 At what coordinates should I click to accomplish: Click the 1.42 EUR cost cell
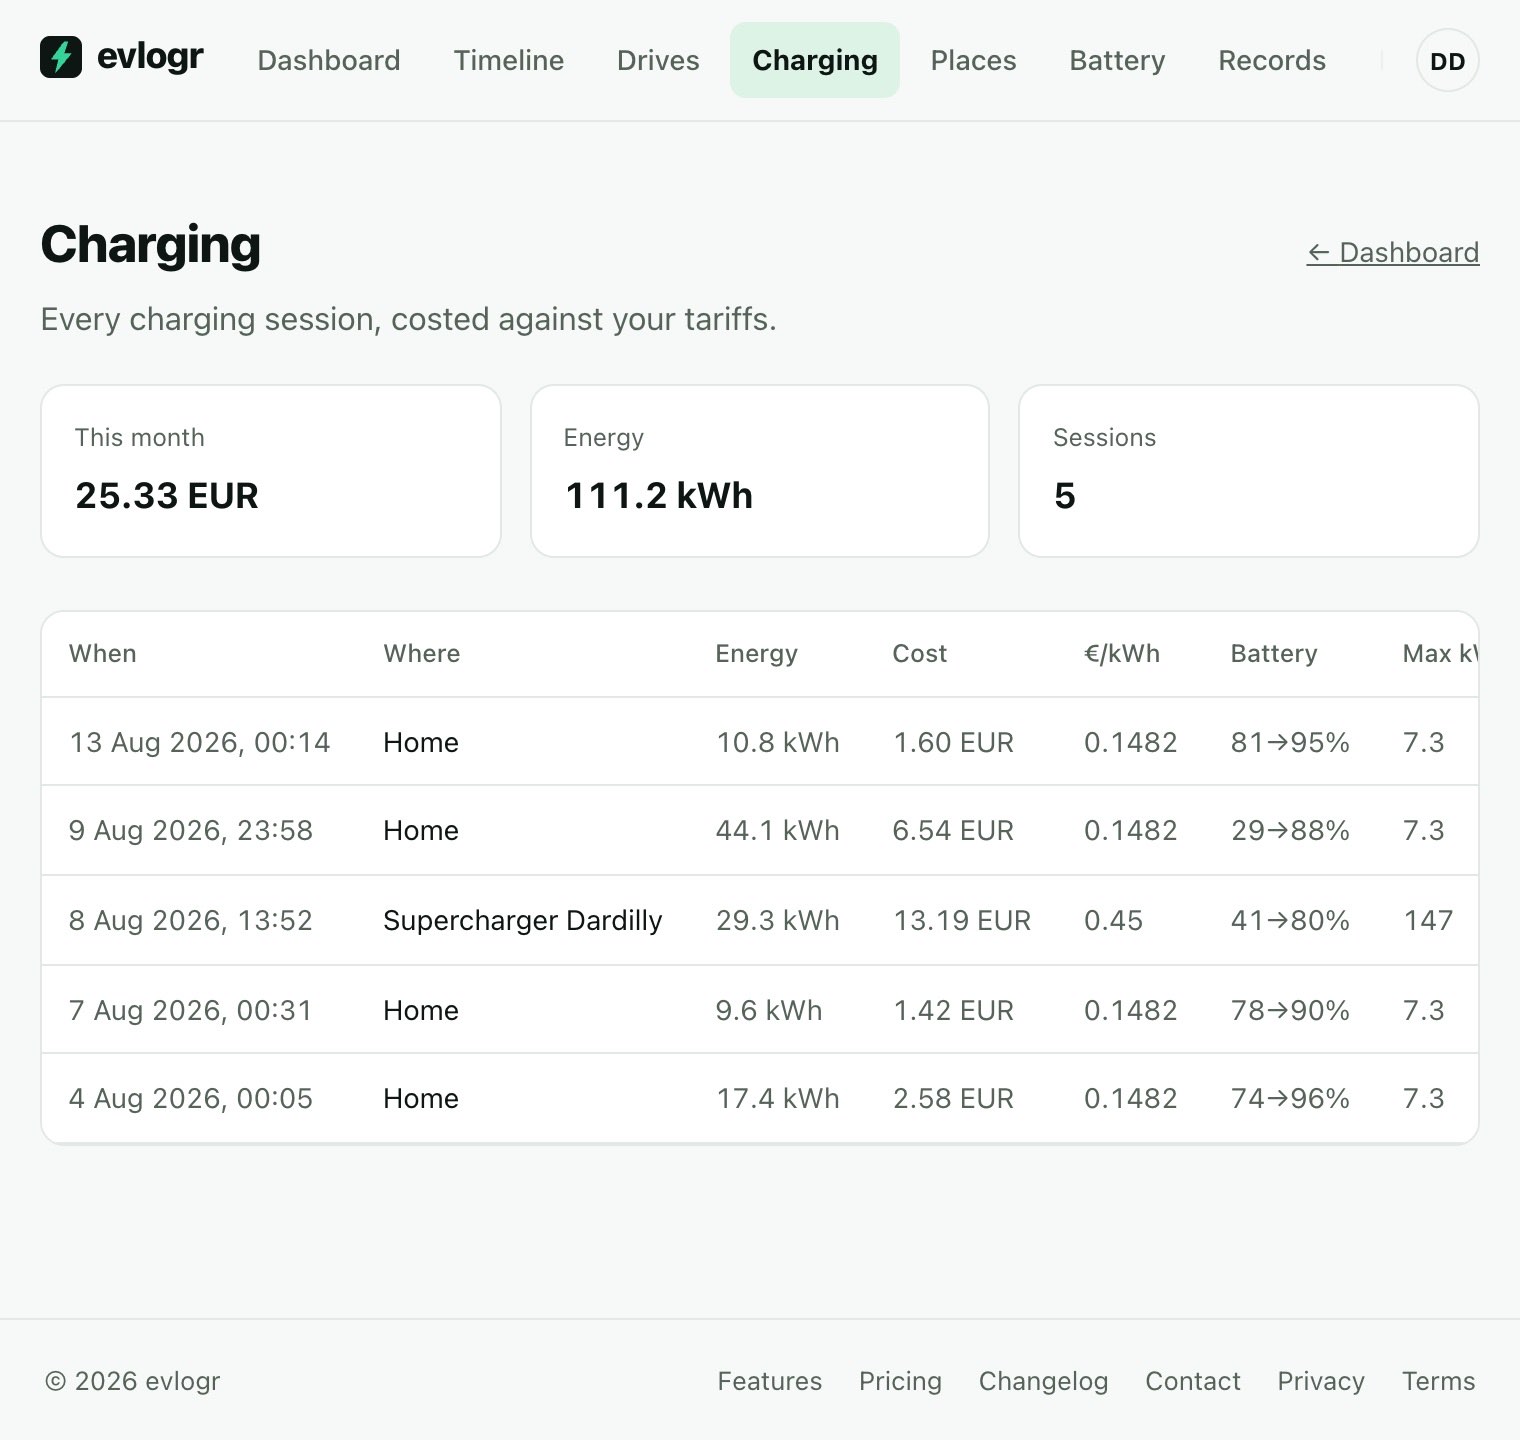coord(953,1010)
